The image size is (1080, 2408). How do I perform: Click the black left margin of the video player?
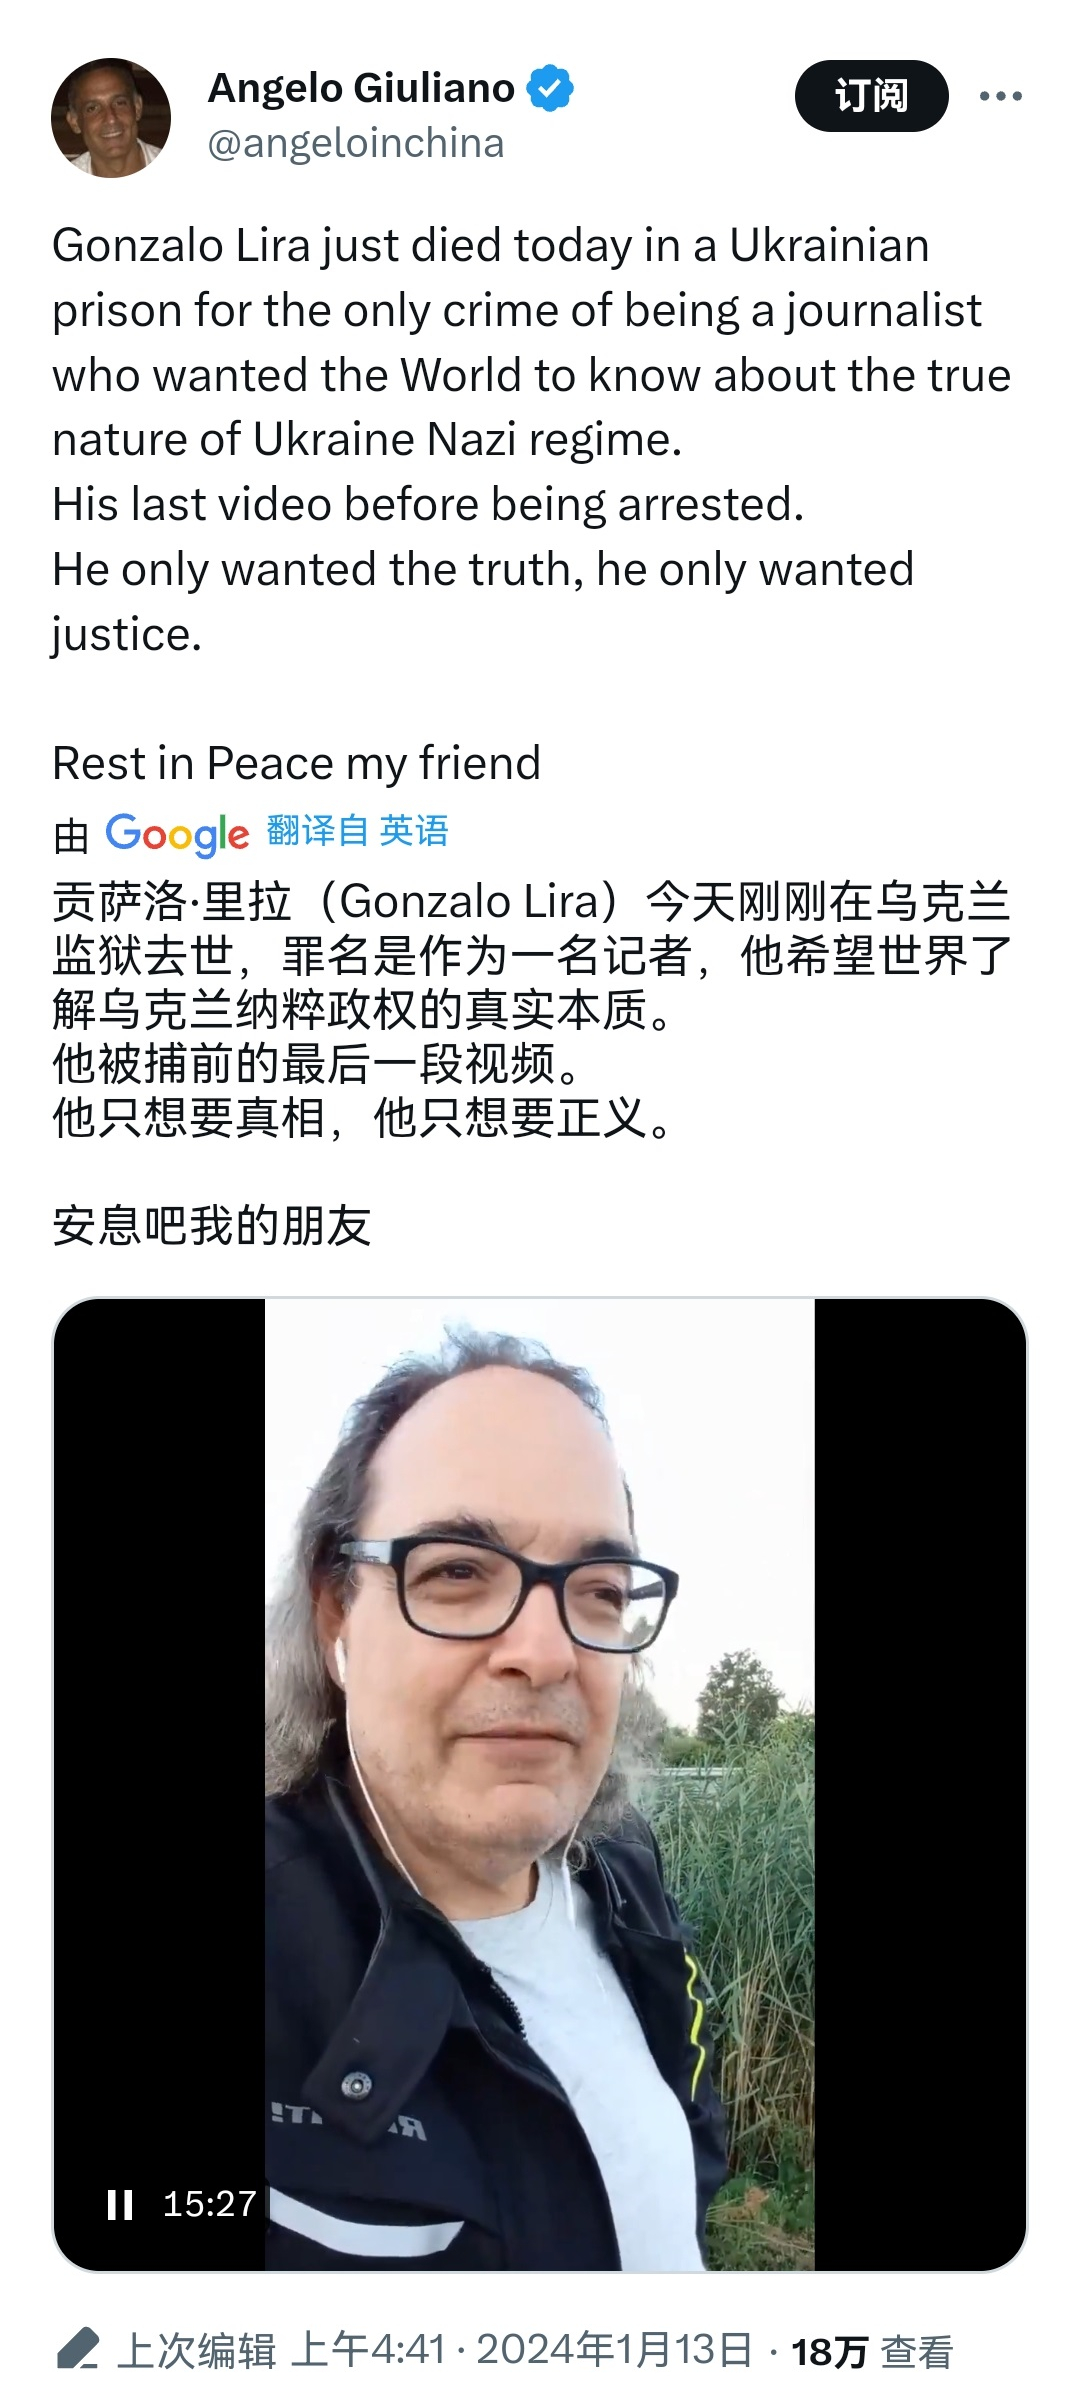[x=159, y=1700]
